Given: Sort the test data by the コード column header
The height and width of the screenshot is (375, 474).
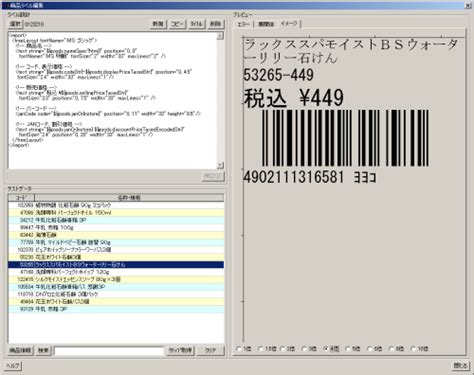Looking at the screenshot, I should coord(21,198).
